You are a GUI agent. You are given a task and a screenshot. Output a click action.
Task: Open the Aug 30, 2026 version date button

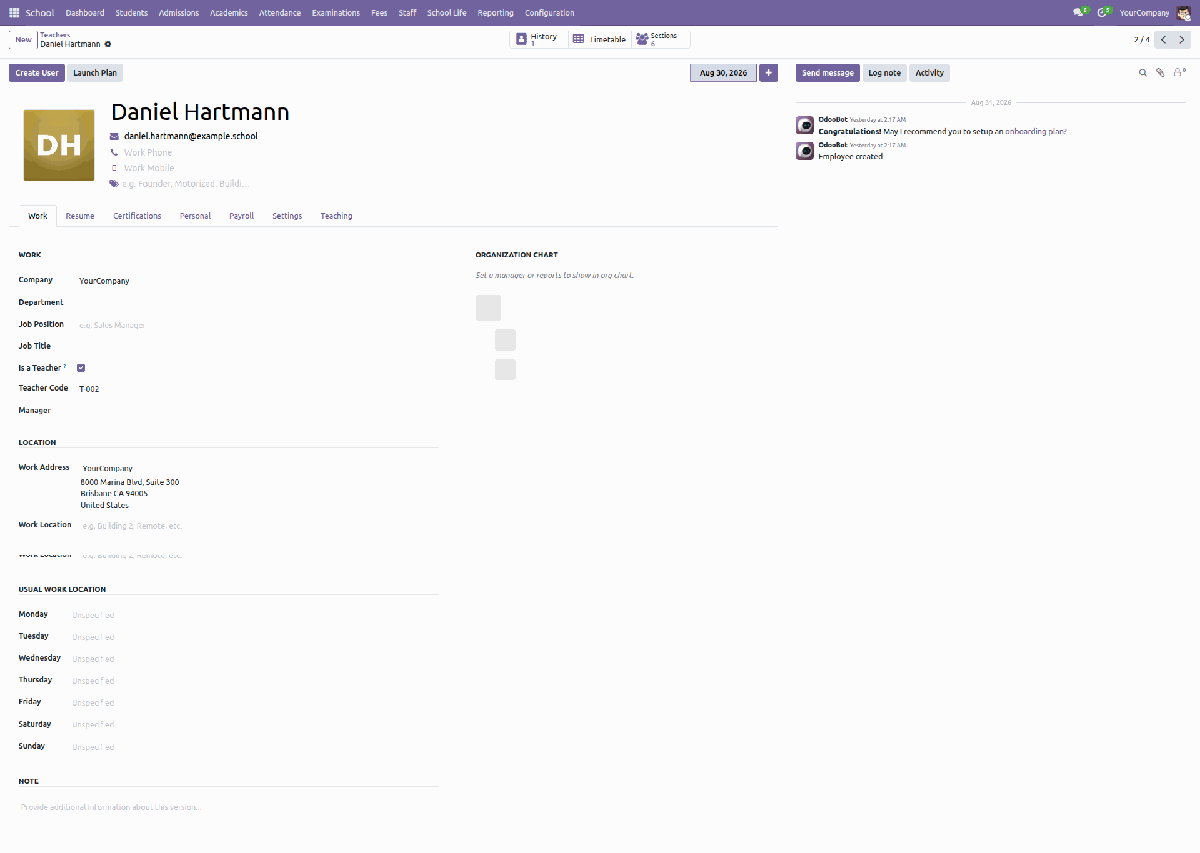[723, 73]
